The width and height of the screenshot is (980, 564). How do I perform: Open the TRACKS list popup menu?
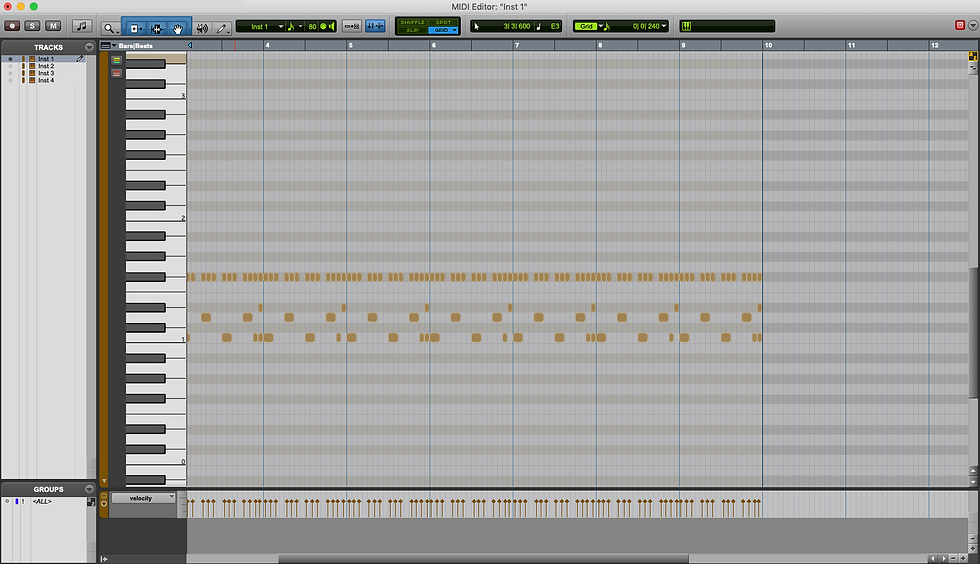(x=89, y=48)
